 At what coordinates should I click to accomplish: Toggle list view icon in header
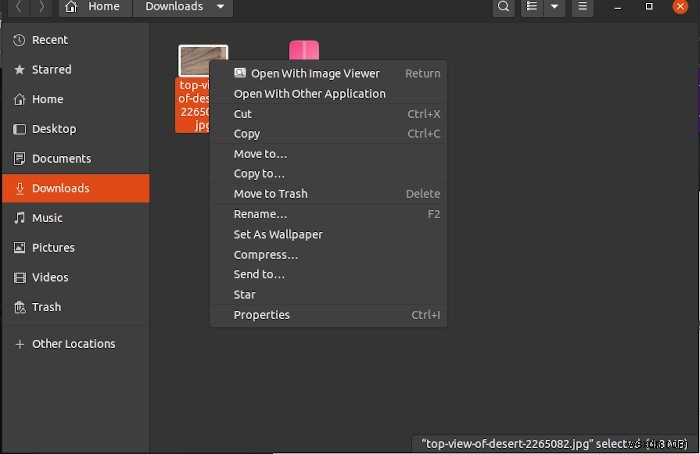(x=532, y=6)
